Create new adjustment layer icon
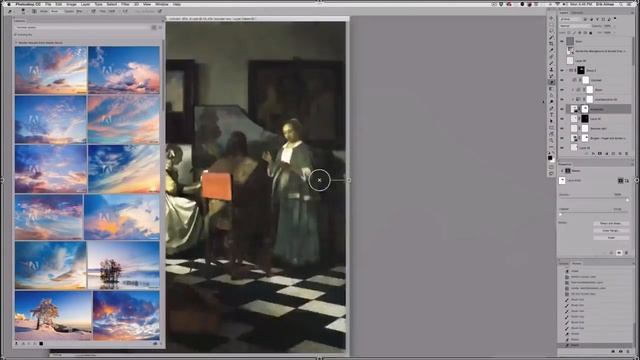This screenshot has height=360, width=640. (x=607, y=153)
